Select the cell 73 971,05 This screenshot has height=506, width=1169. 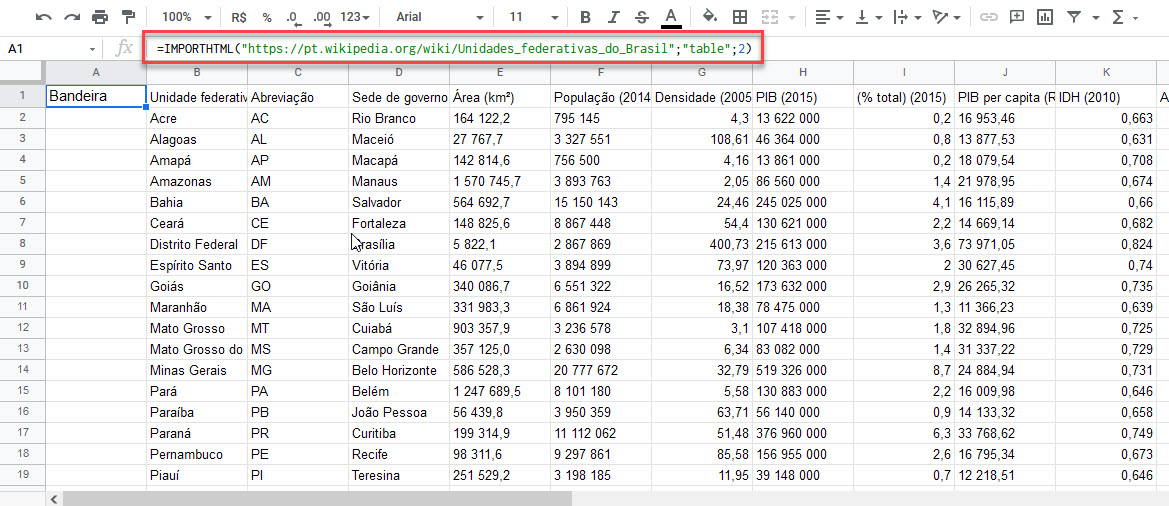[1005, 244]
